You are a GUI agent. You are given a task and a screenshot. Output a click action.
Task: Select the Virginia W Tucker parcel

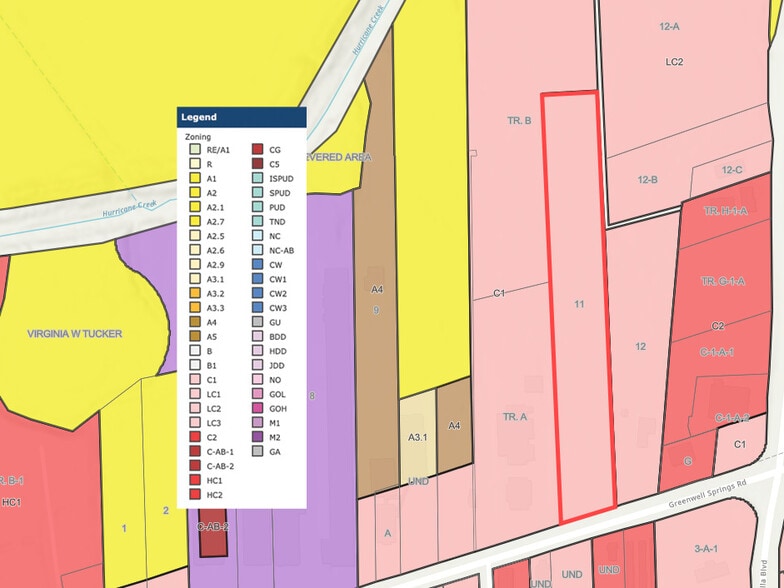click(x=75, y=334)
